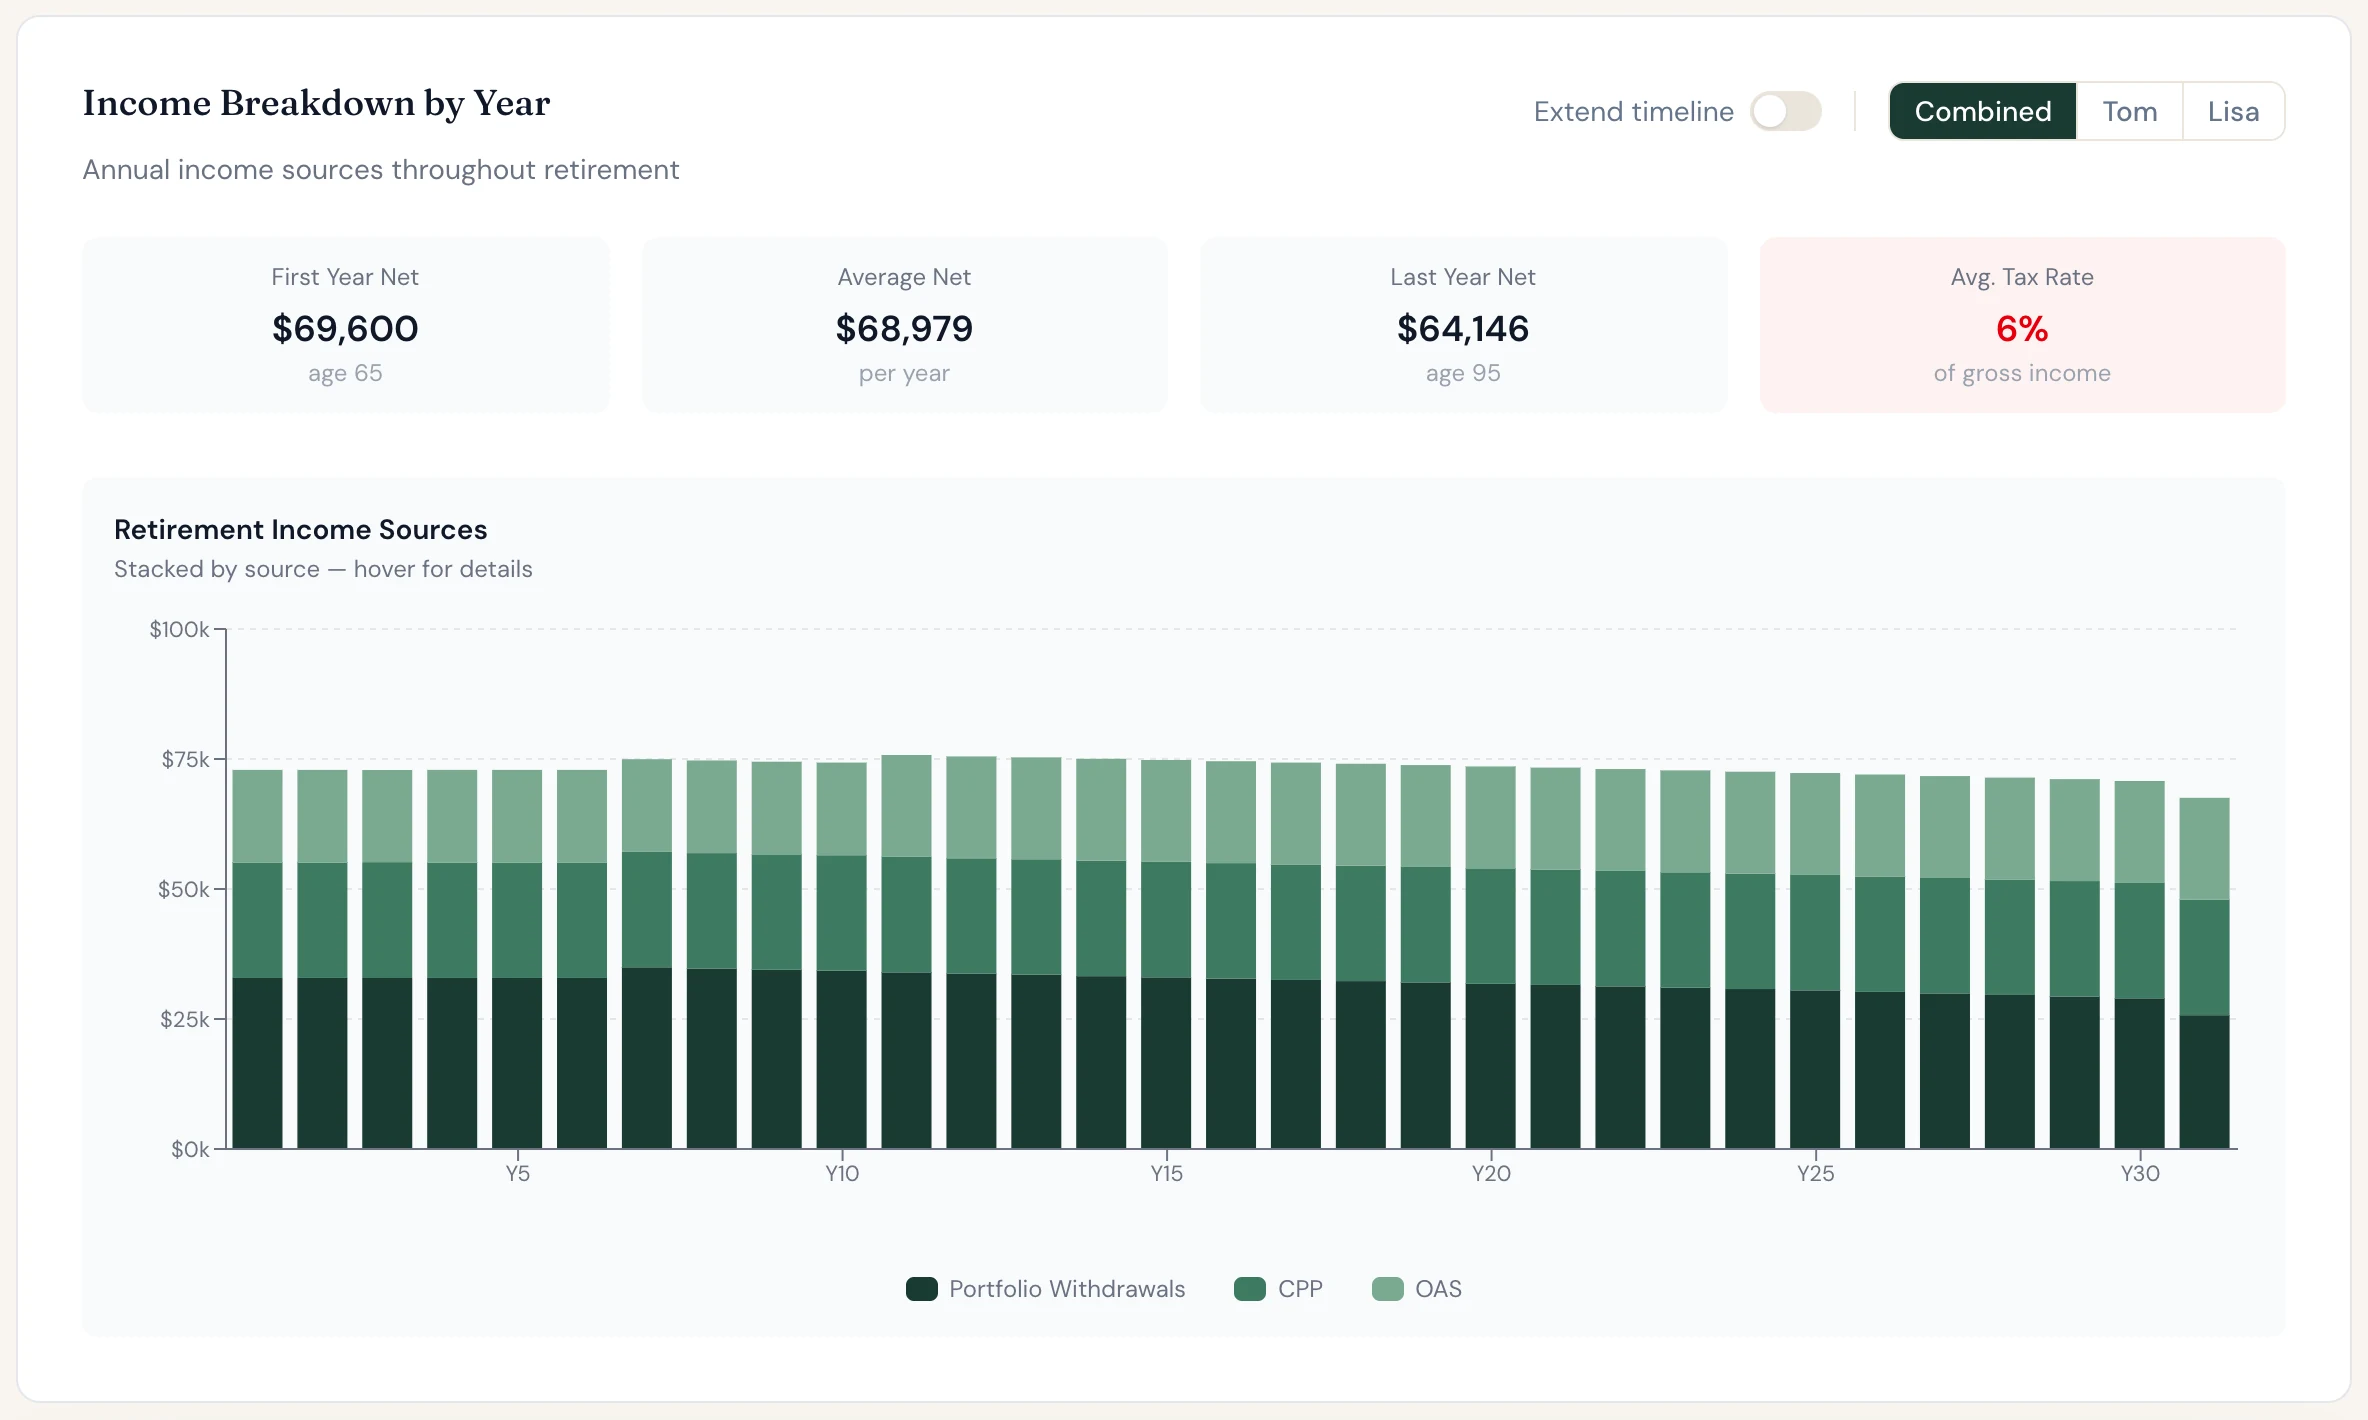Switch to the Tom tab

pos(2130,111)
